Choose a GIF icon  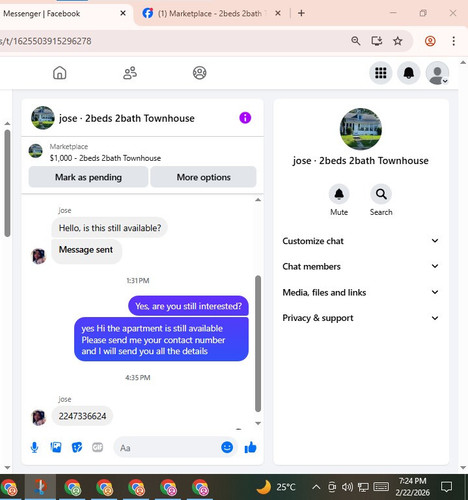tap(97, 447)
